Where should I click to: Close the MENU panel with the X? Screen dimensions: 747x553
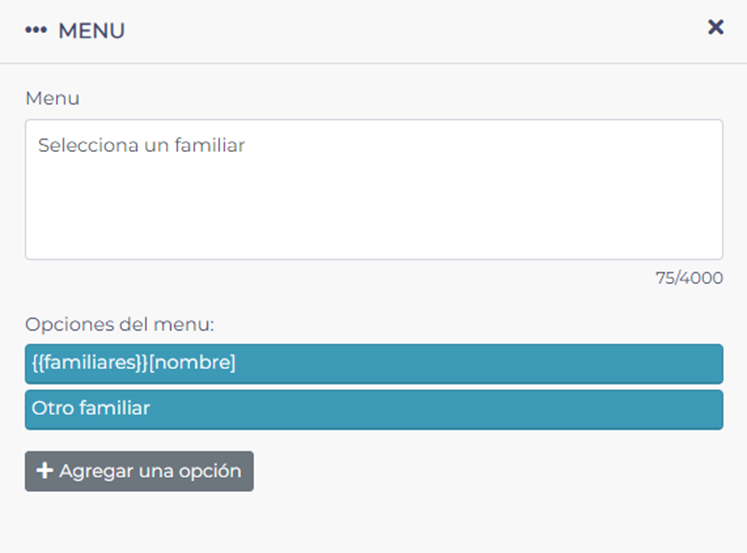click(x=715, y=28)
